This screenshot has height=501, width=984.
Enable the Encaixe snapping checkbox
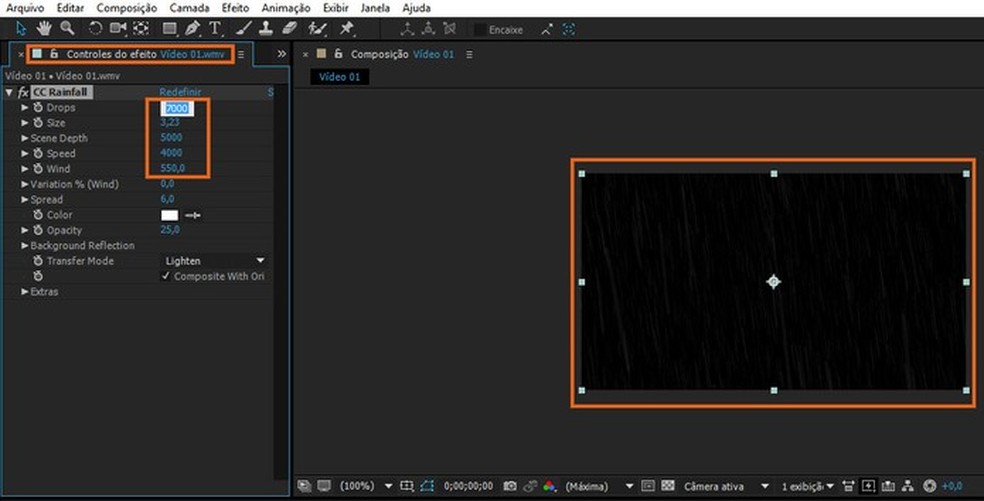pos(481,30)
